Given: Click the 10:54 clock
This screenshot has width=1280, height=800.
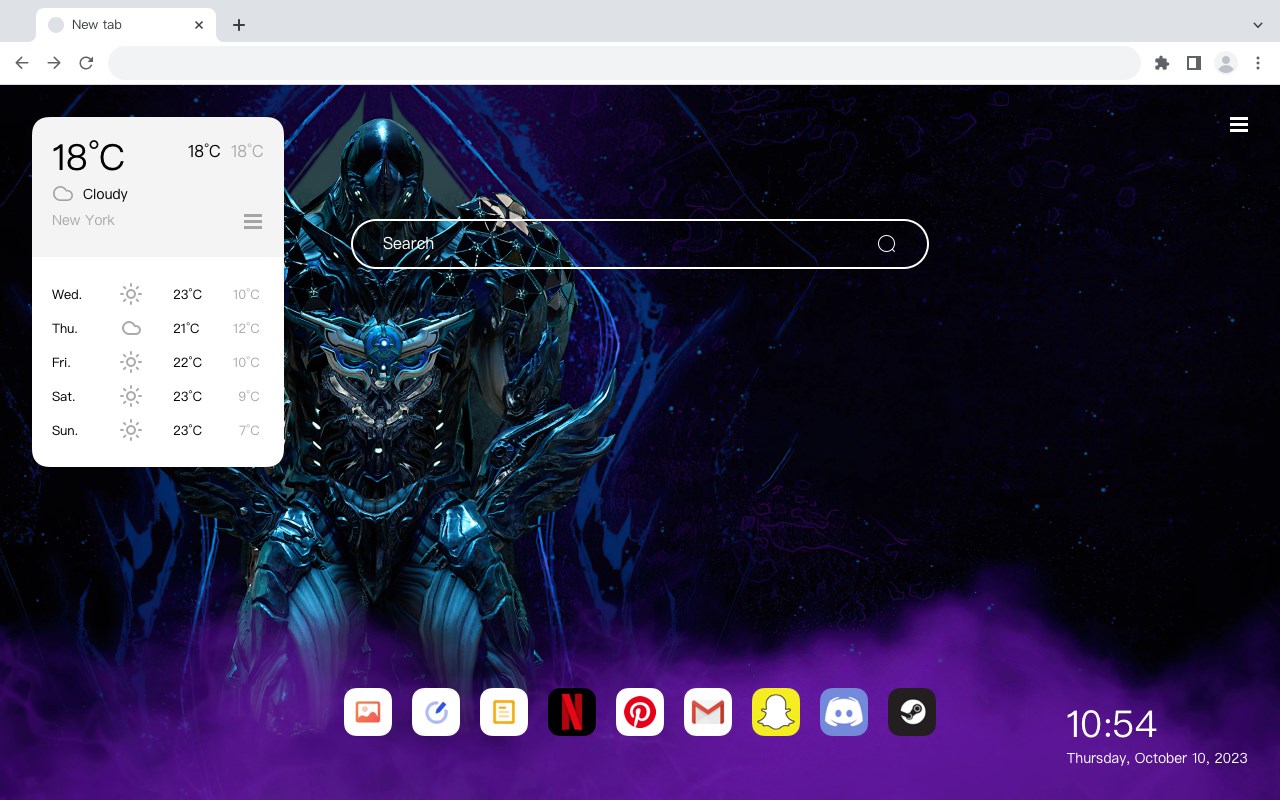Looking at the screenshot, I should pos(1111,724).
